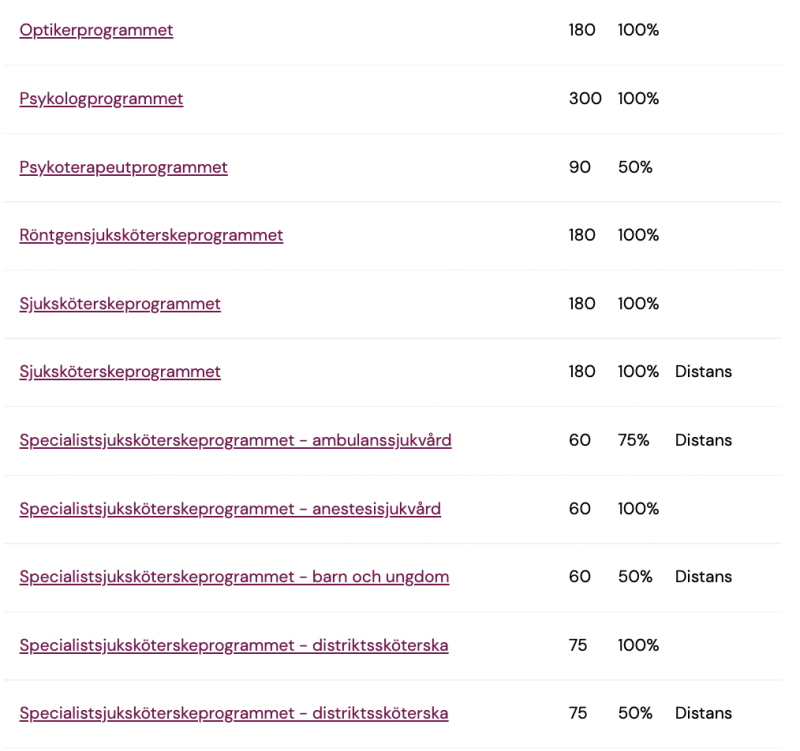Open Specialistsjuksköterskeprogrammet - anestesisjukvård link

click(x=230, y=509)
